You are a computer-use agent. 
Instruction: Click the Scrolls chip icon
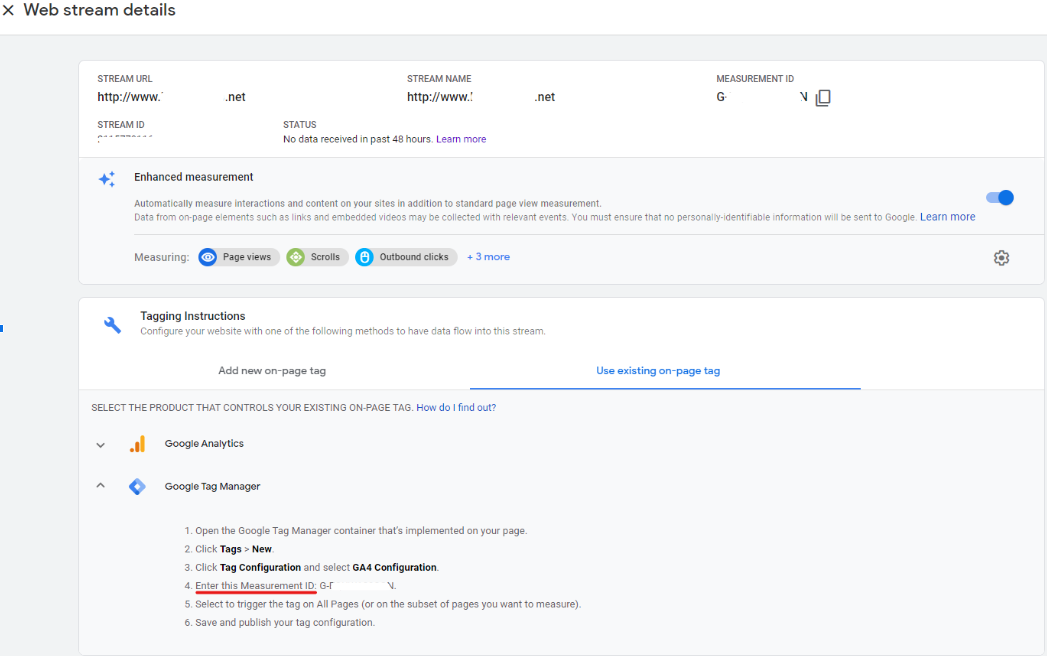[x=296, y=257]
